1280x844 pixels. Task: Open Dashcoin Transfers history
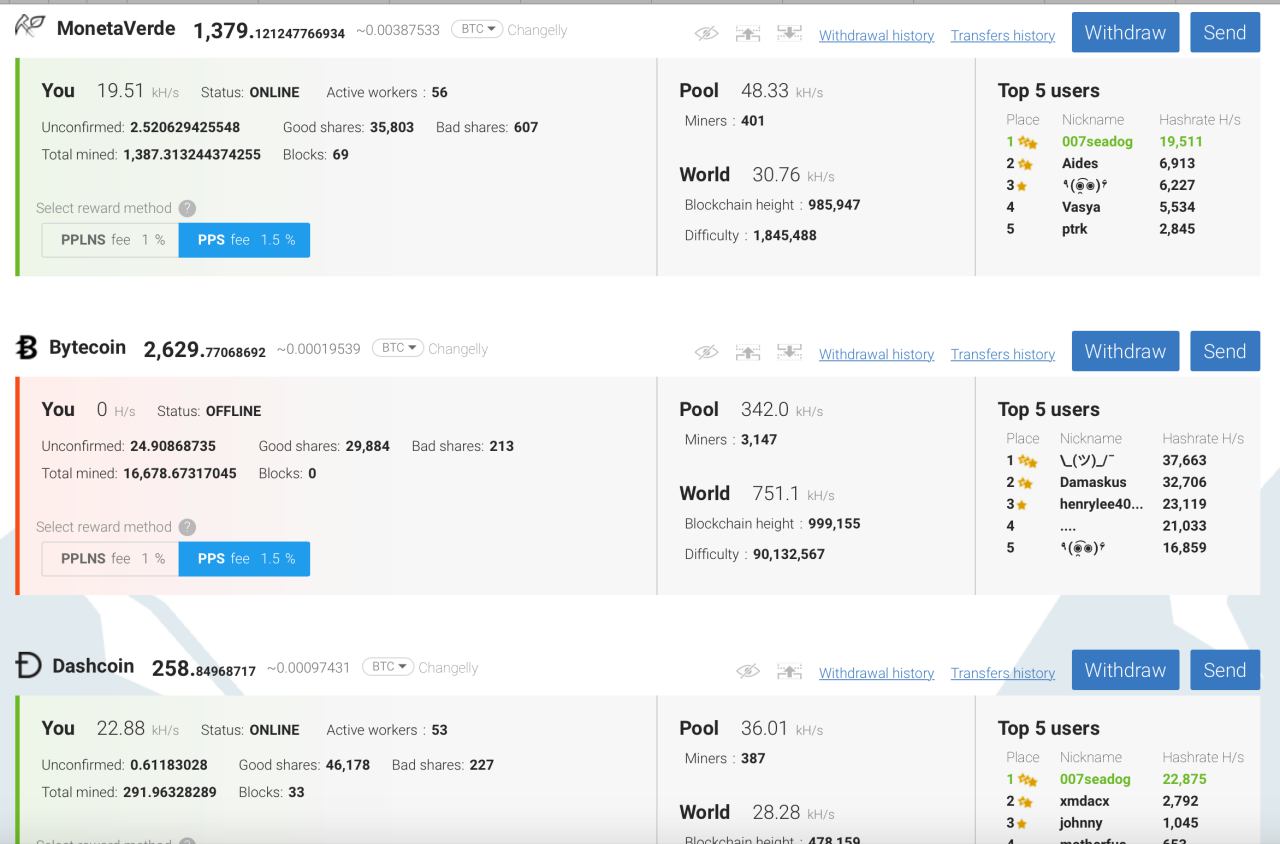(1003, 674)
